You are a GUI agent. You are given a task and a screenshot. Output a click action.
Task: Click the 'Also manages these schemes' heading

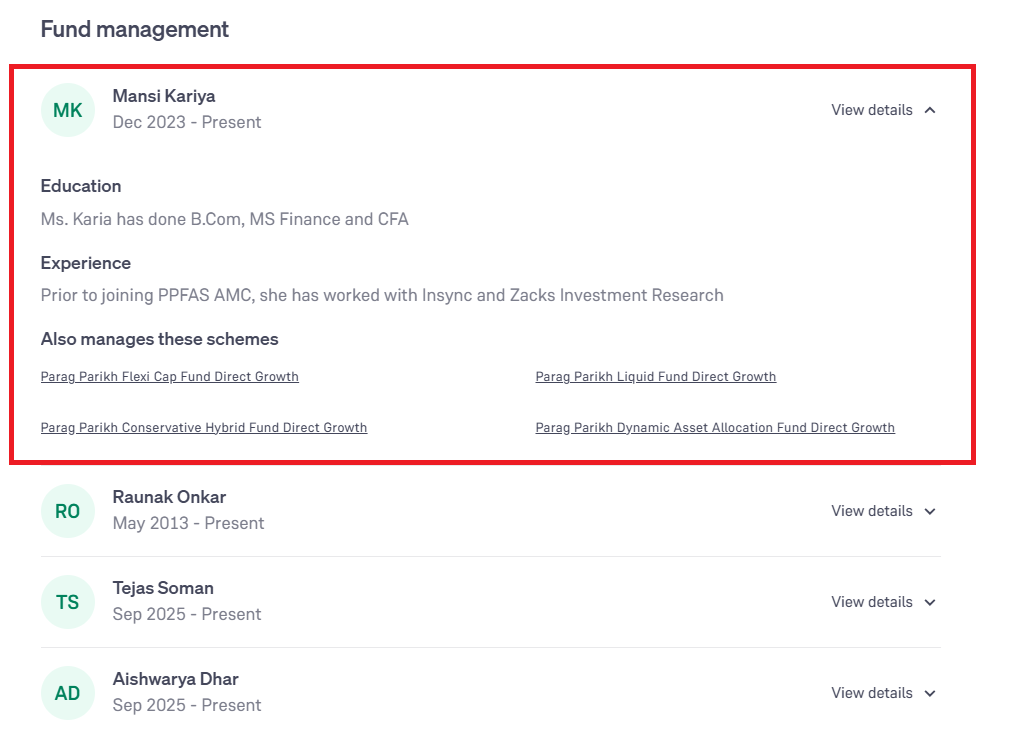[x=159, y=339]
